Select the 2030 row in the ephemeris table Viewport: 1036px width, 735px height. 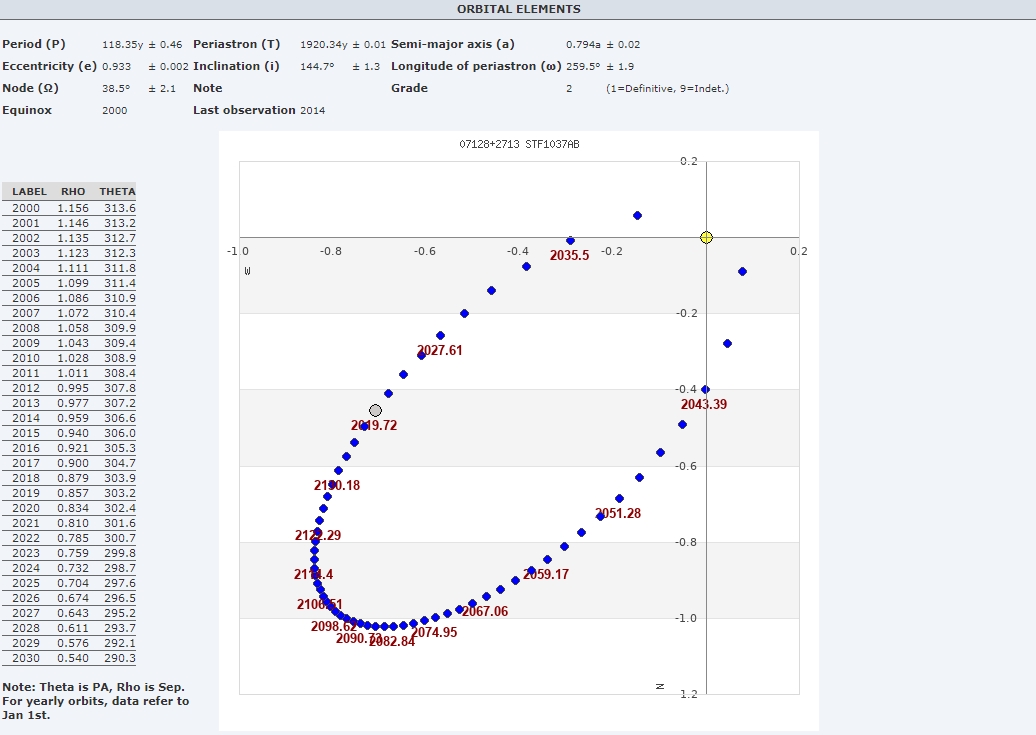(x=69, y=658)
